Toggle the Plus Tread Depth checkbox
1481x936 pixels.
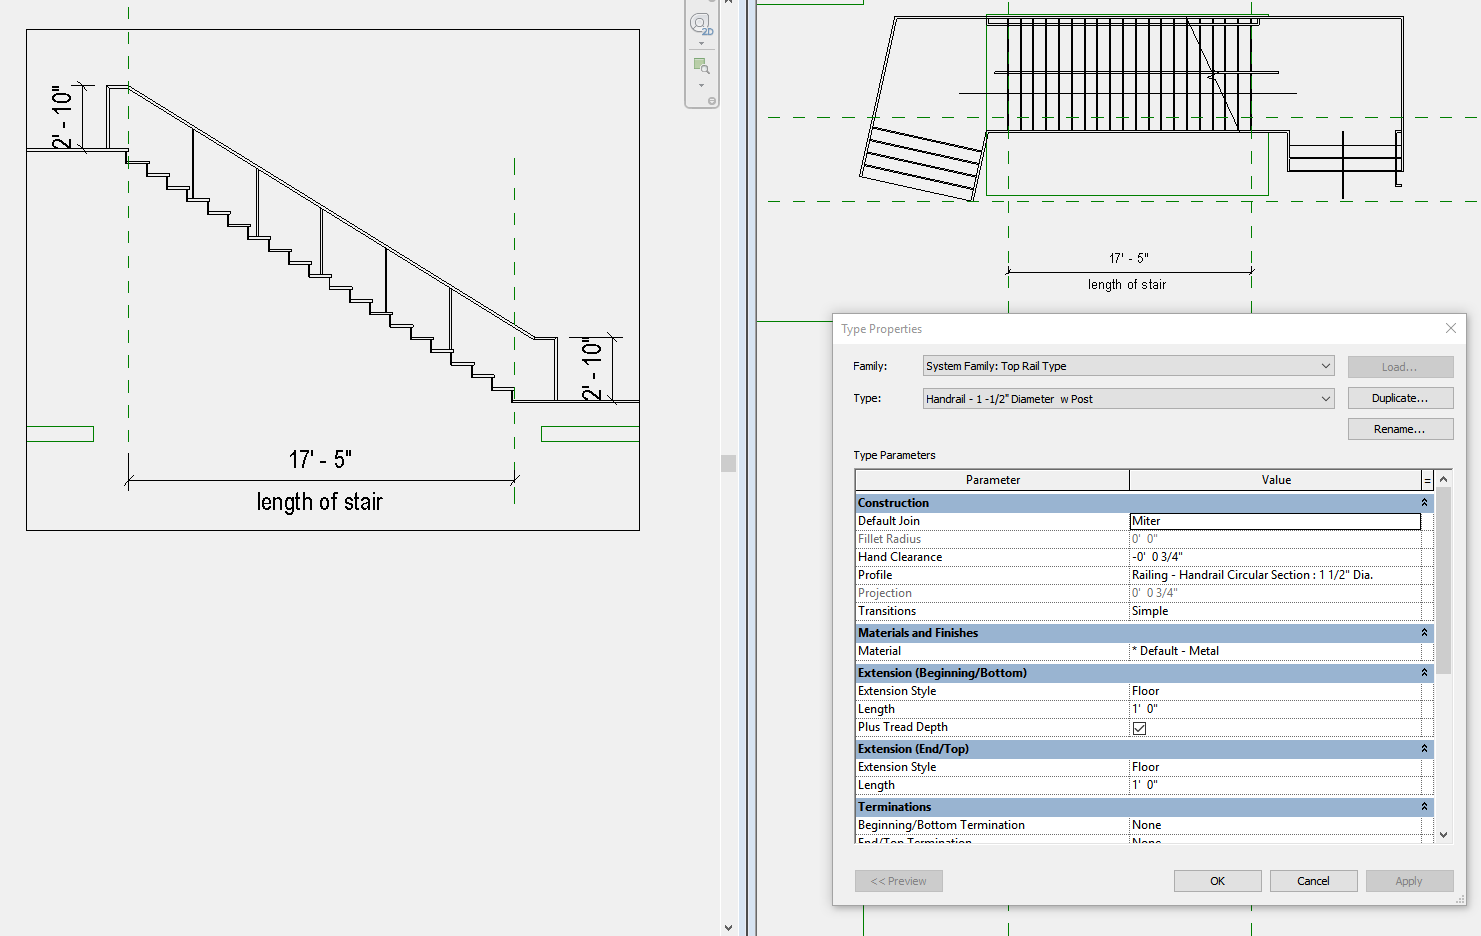(x=1139, y=728)
